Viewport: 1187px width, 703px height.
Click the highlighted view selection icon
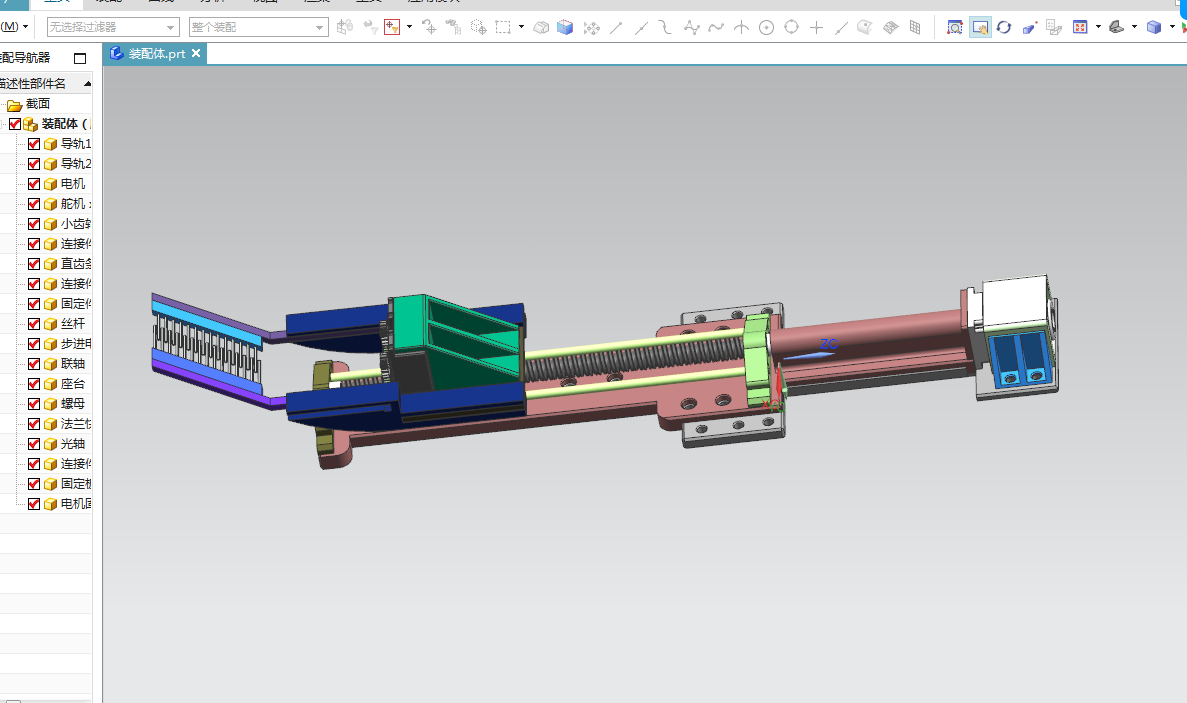tap(980, 27)
